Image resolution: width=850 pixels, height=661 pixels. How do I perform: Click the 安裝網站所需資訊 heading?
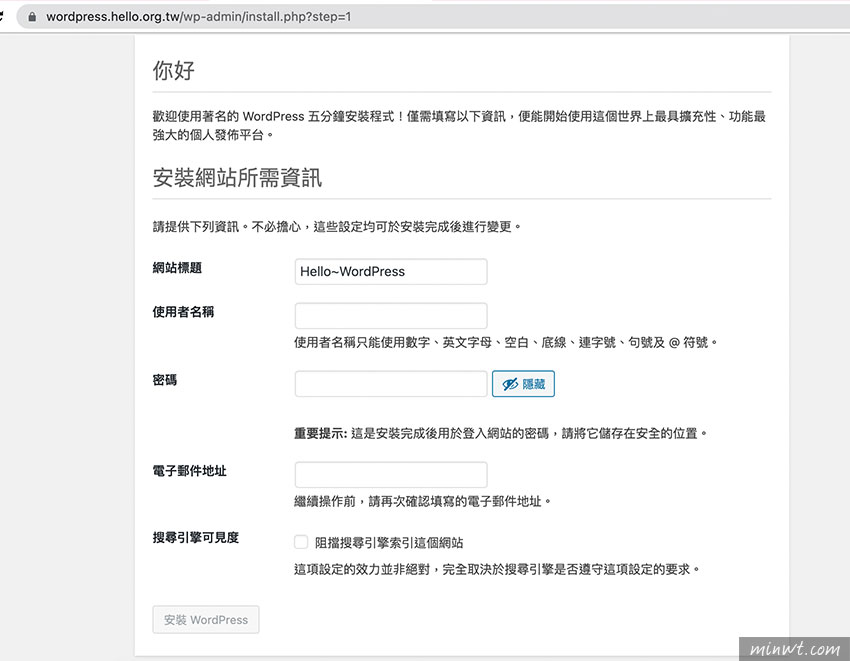pyautogui.click(x=237, y=177)
